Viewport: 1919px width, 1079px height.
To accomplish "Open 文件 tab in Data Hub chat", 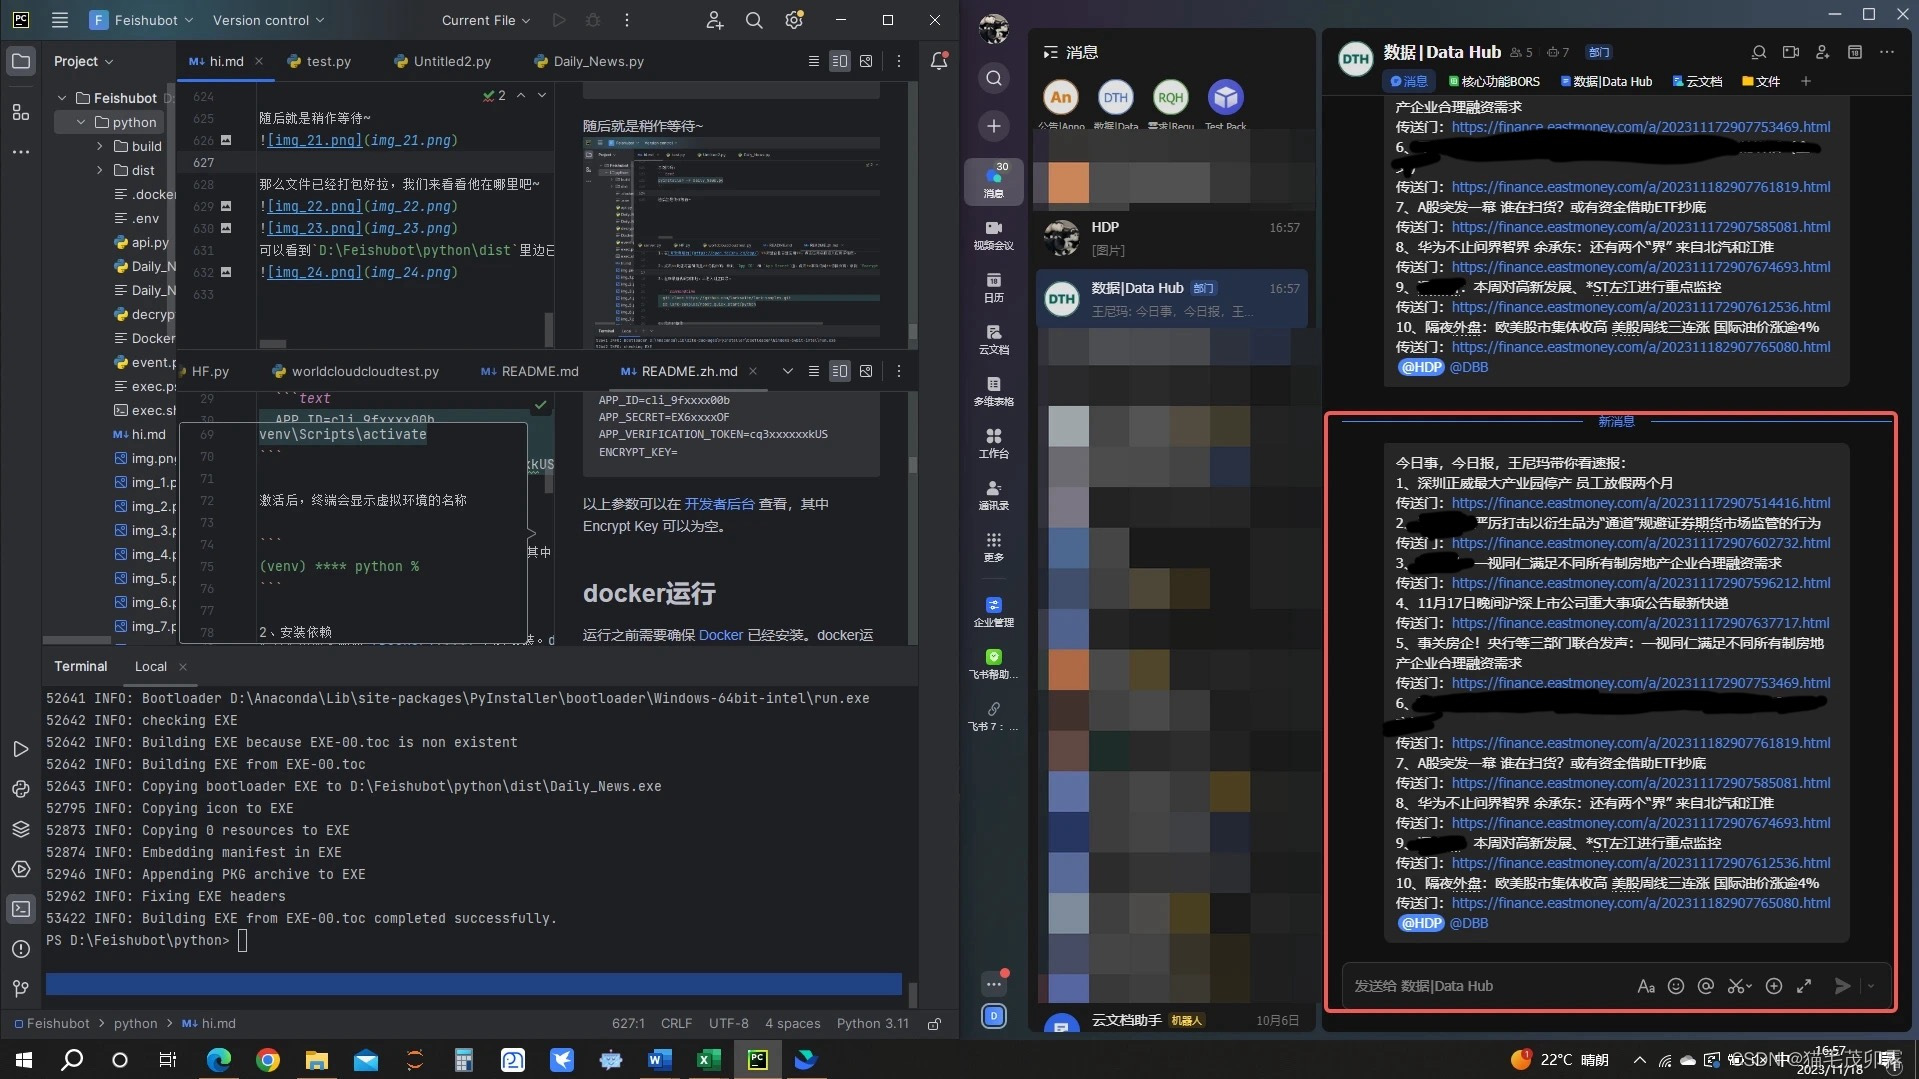I will [x=1761, y=82].
